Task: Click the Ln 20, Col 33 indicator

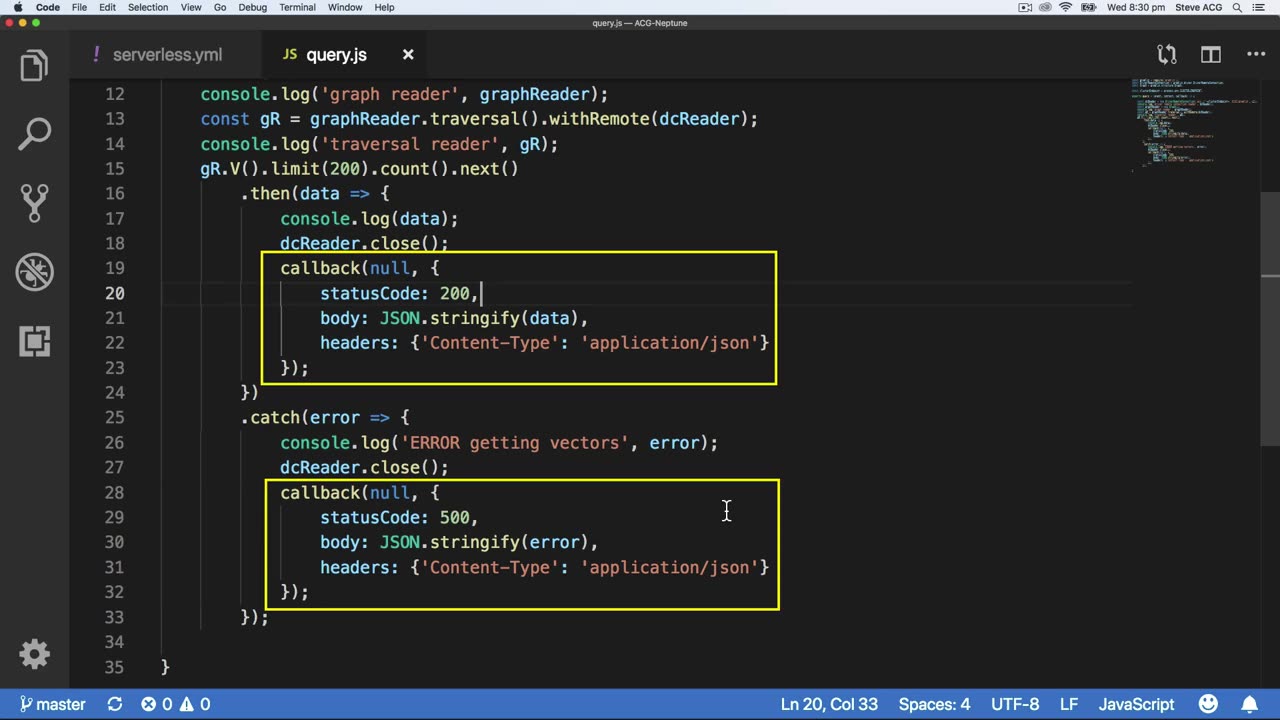Action: (829, 704)
